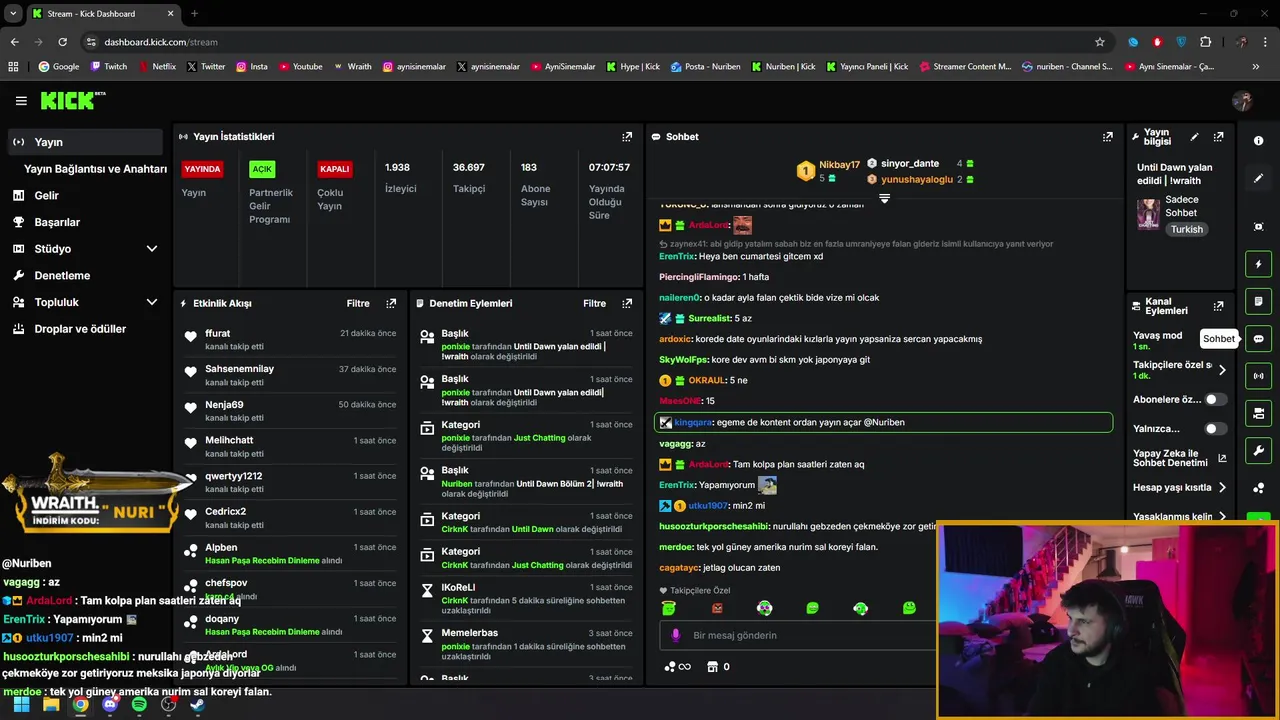Open Steam from the Windows taskbar

197,705
